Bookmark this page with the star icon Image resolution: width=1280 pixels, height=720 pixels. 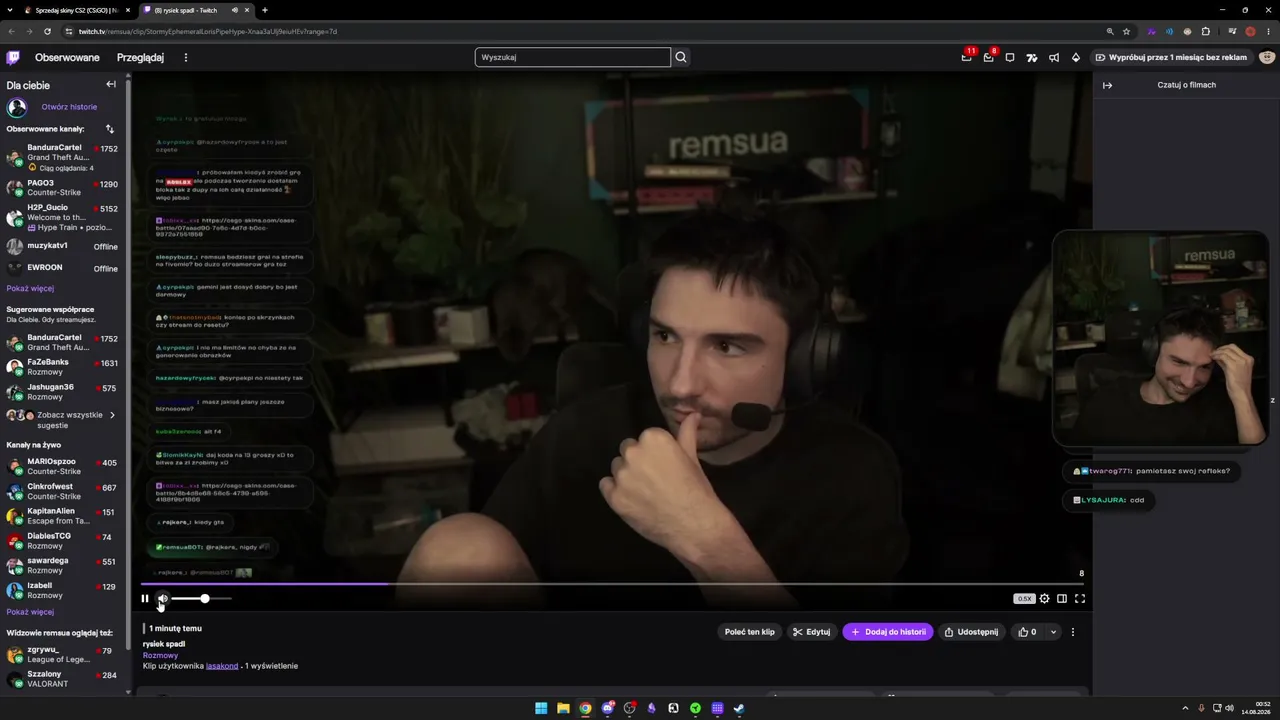click(x=1126, y=31)
